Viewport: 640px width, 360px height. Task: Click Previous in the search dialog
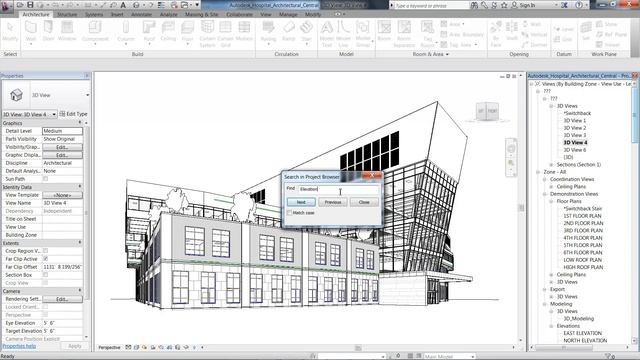333,202
